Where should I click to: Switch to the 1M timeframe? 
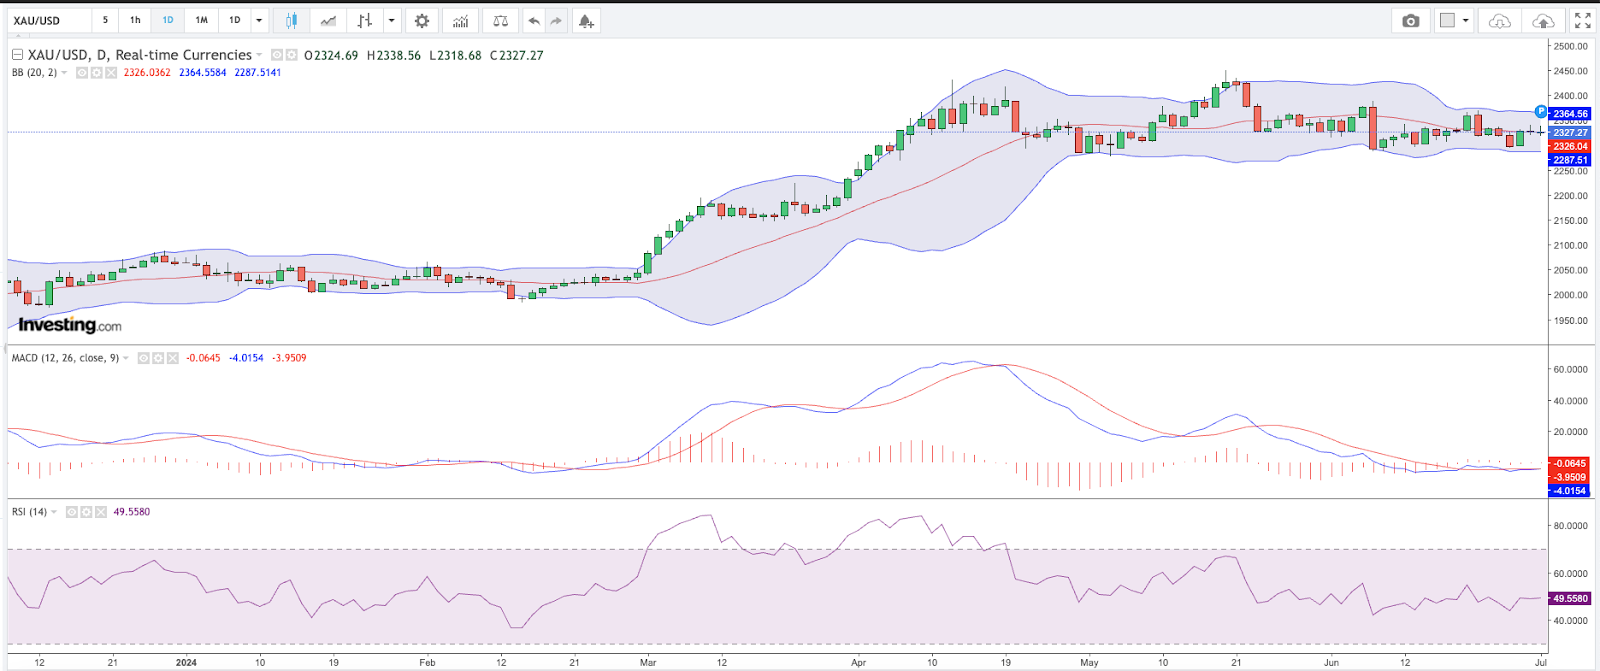pos(201,20)
